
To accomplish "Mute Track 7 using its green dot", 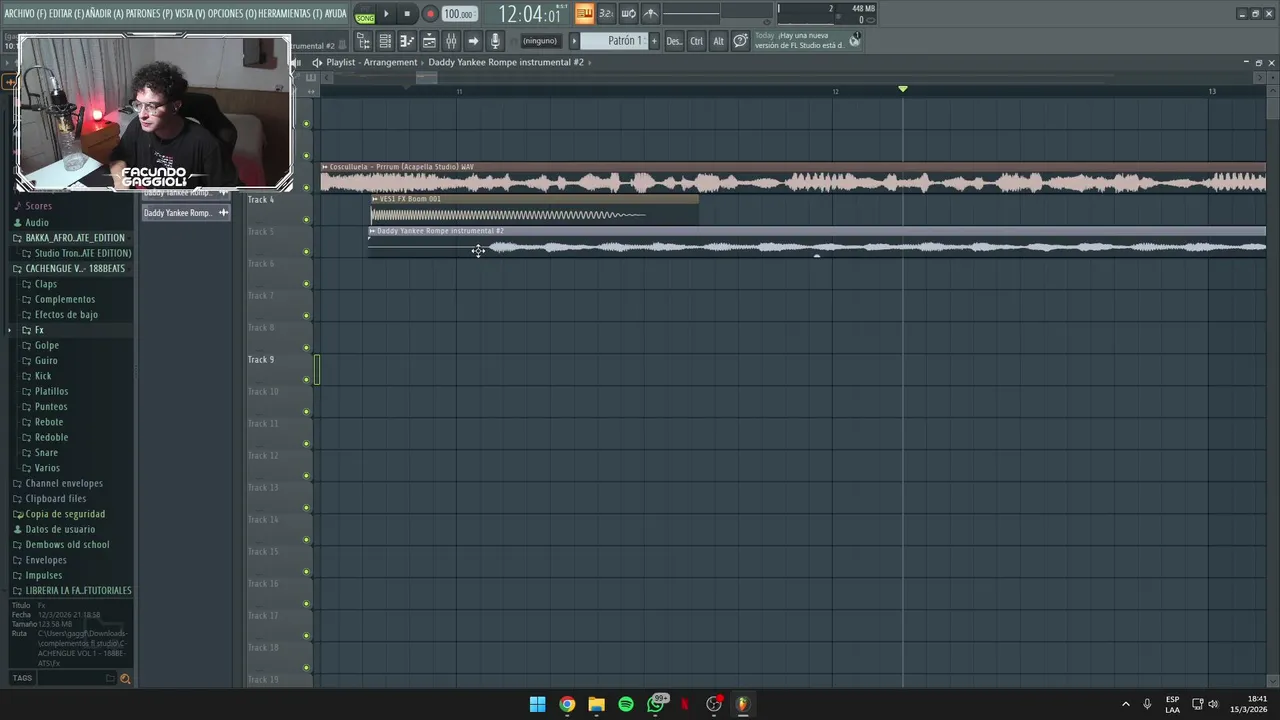I will click(306, 316).
